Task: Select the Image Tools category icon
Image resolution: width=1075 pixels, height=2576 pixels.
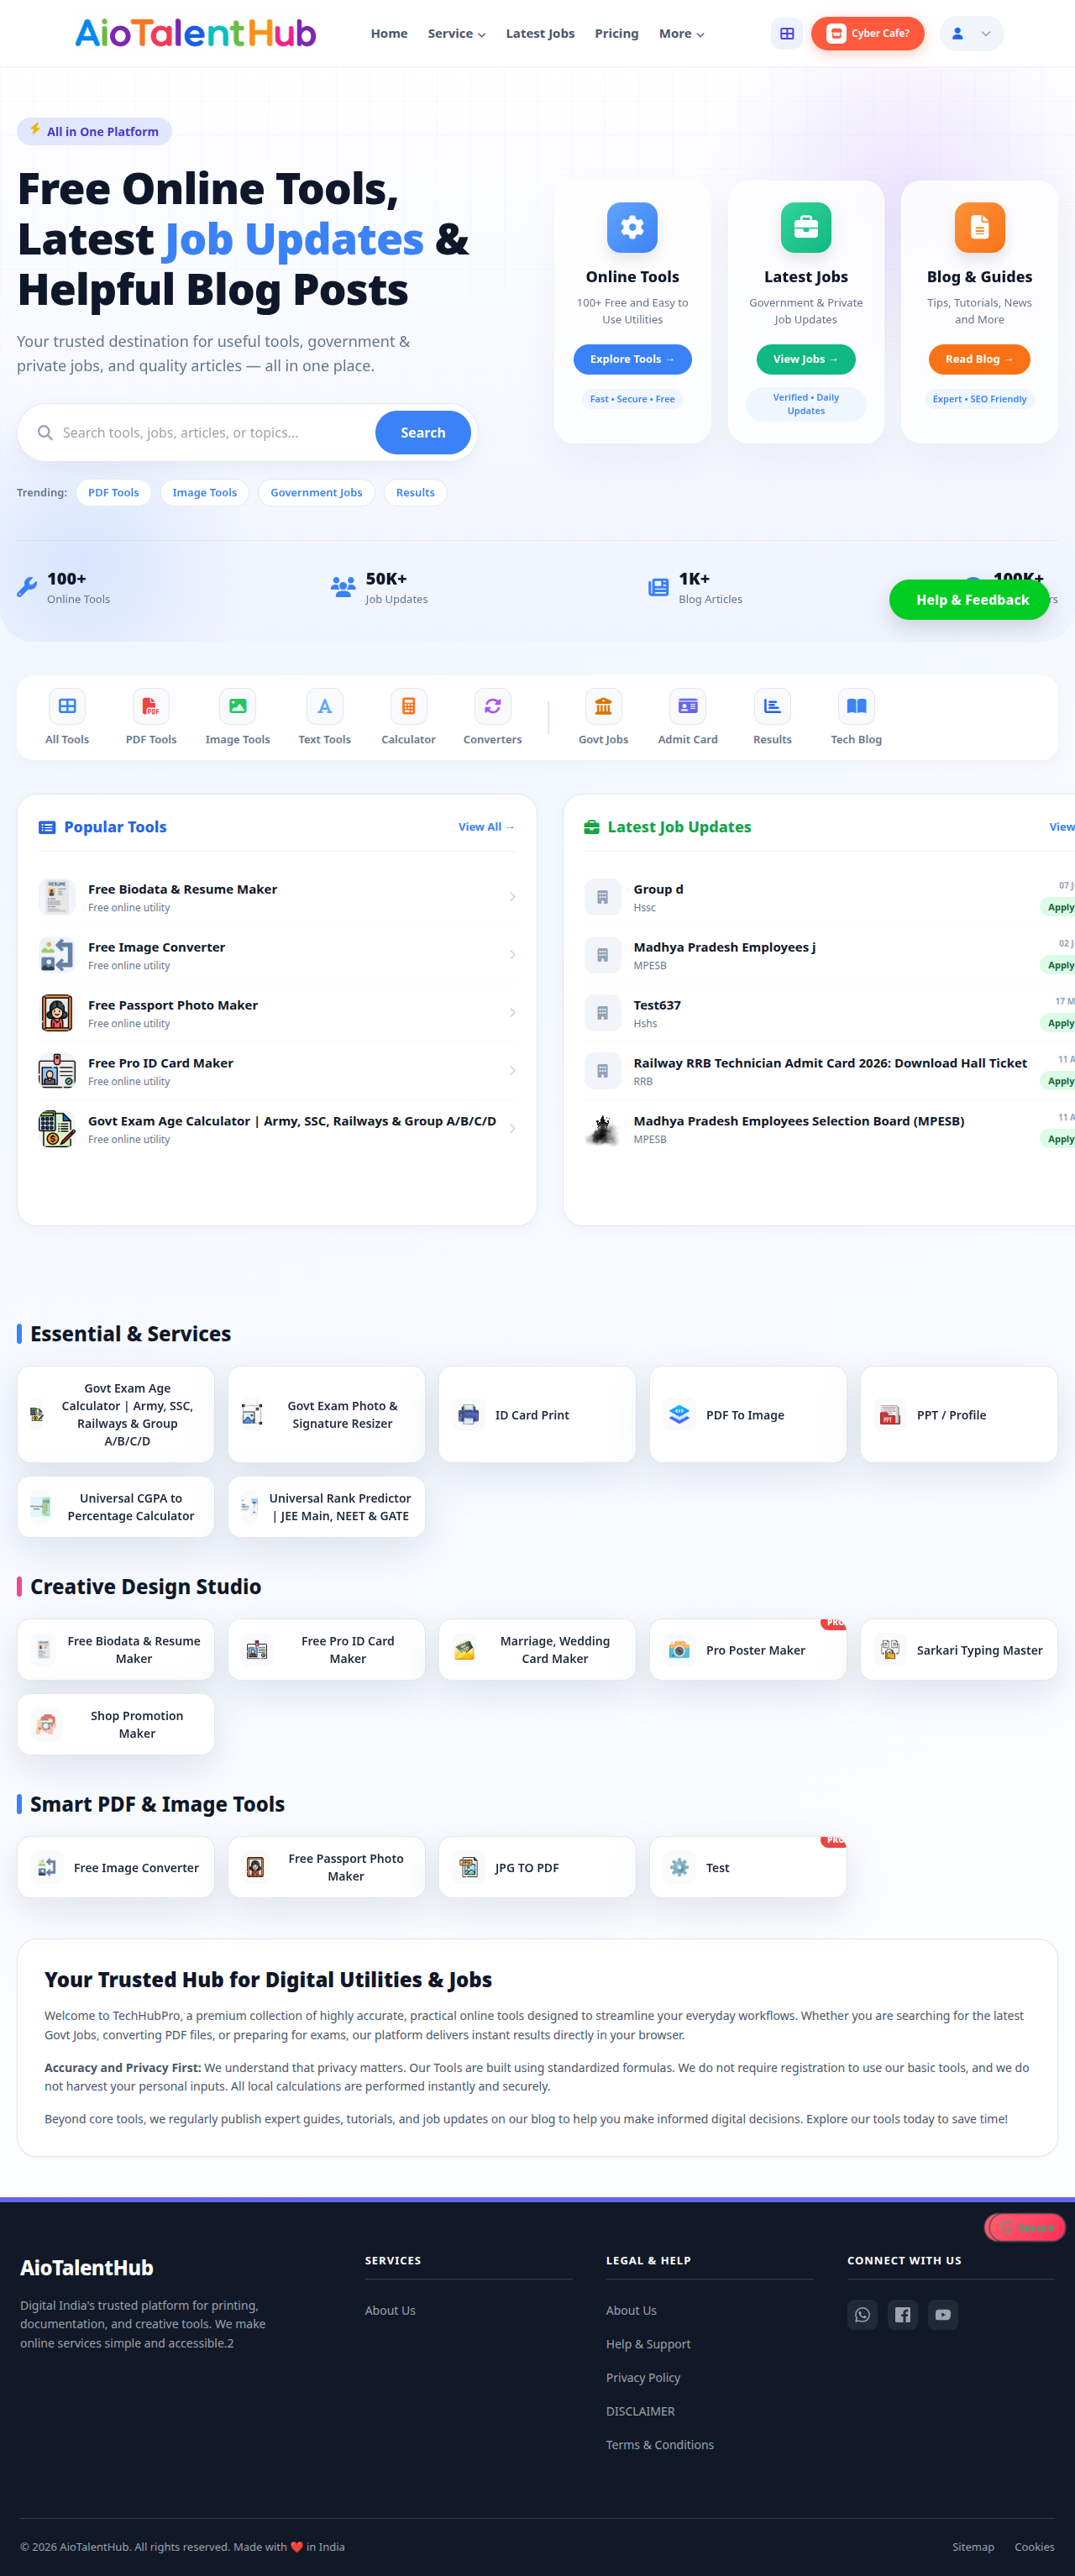Action: pos(237,706)
